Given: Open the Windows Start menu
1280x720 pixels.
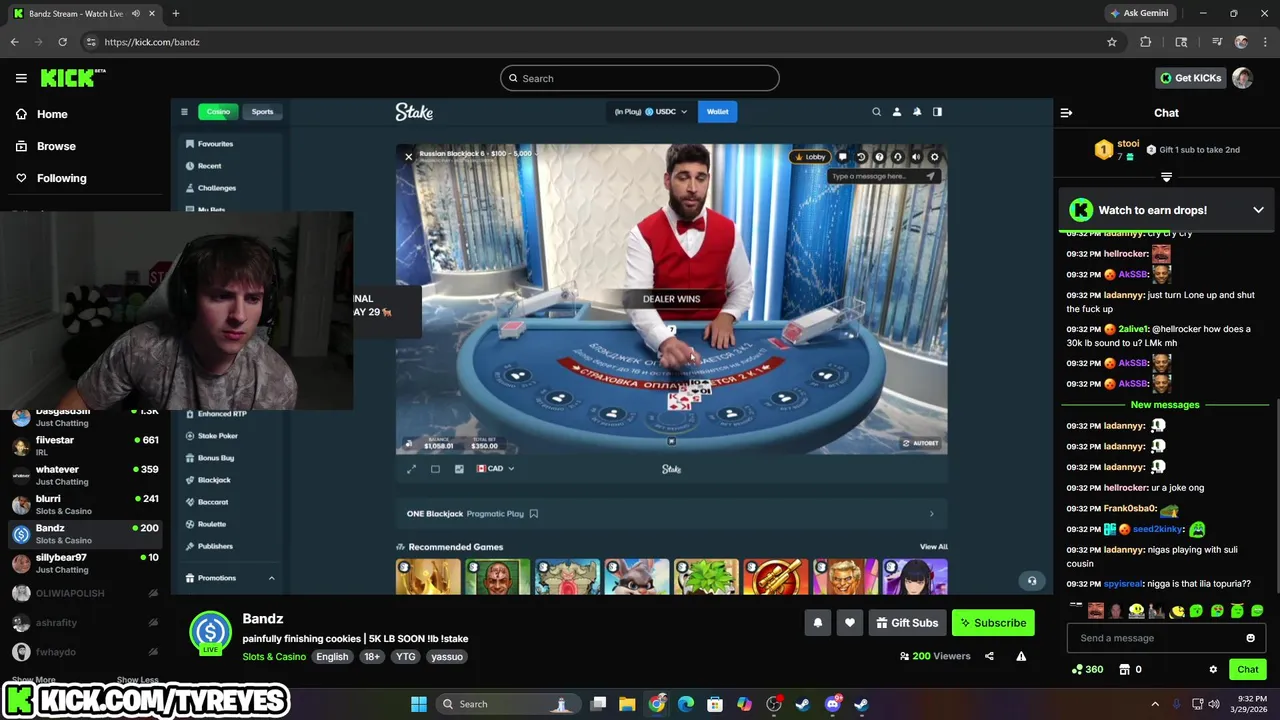Looking at the screenshot, I should pyautogui.click(x=418, y=704).
